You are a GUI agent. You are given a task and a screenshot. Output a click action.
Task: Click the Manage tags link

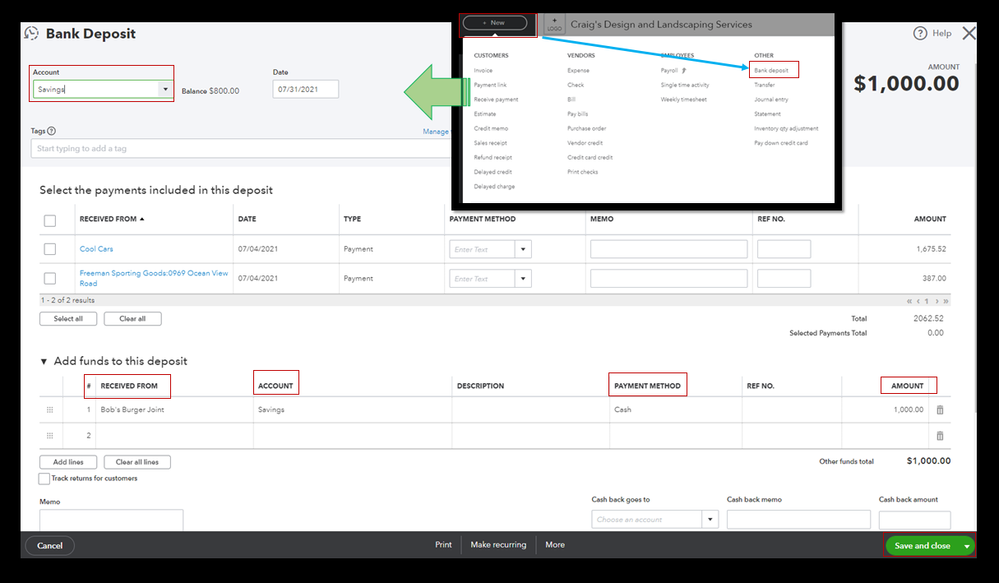pyautogui.click(x=436, y=131)
